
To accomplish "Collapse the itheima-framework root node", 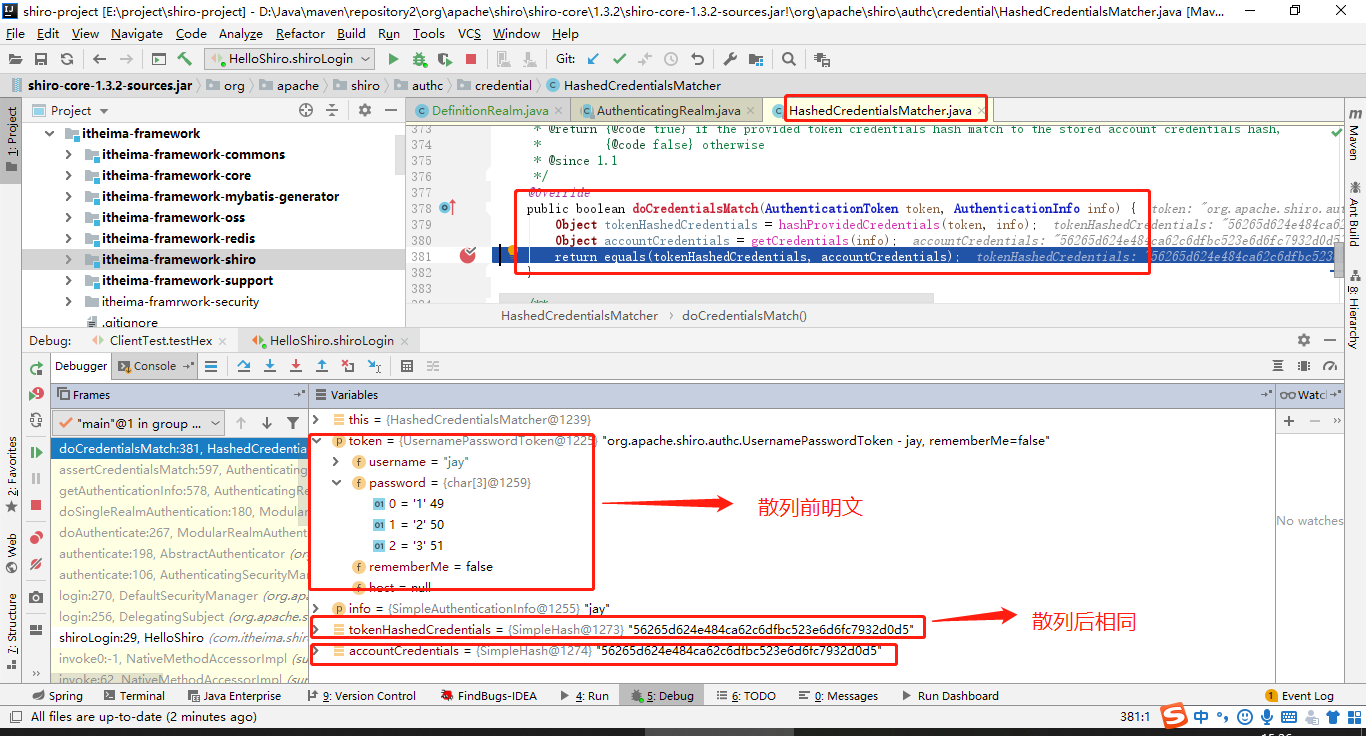I will click(x=49, y=134).
